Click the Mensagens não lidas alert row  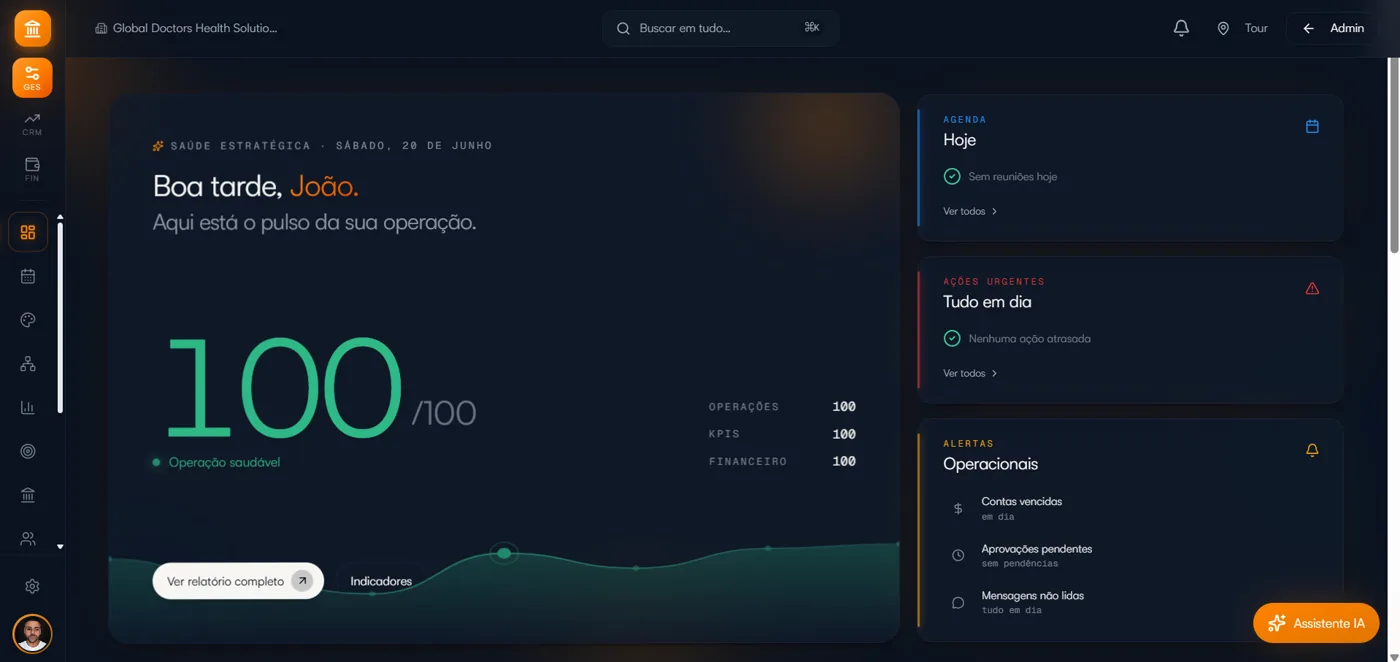[x=1130, y=602]
